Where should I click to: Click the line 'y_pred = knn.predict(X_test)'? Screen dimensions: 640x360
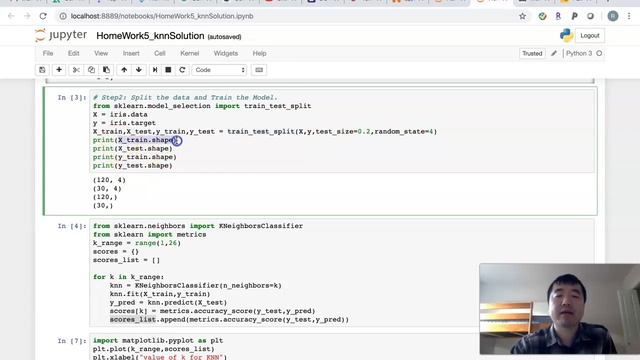click(x=168, y=303)
